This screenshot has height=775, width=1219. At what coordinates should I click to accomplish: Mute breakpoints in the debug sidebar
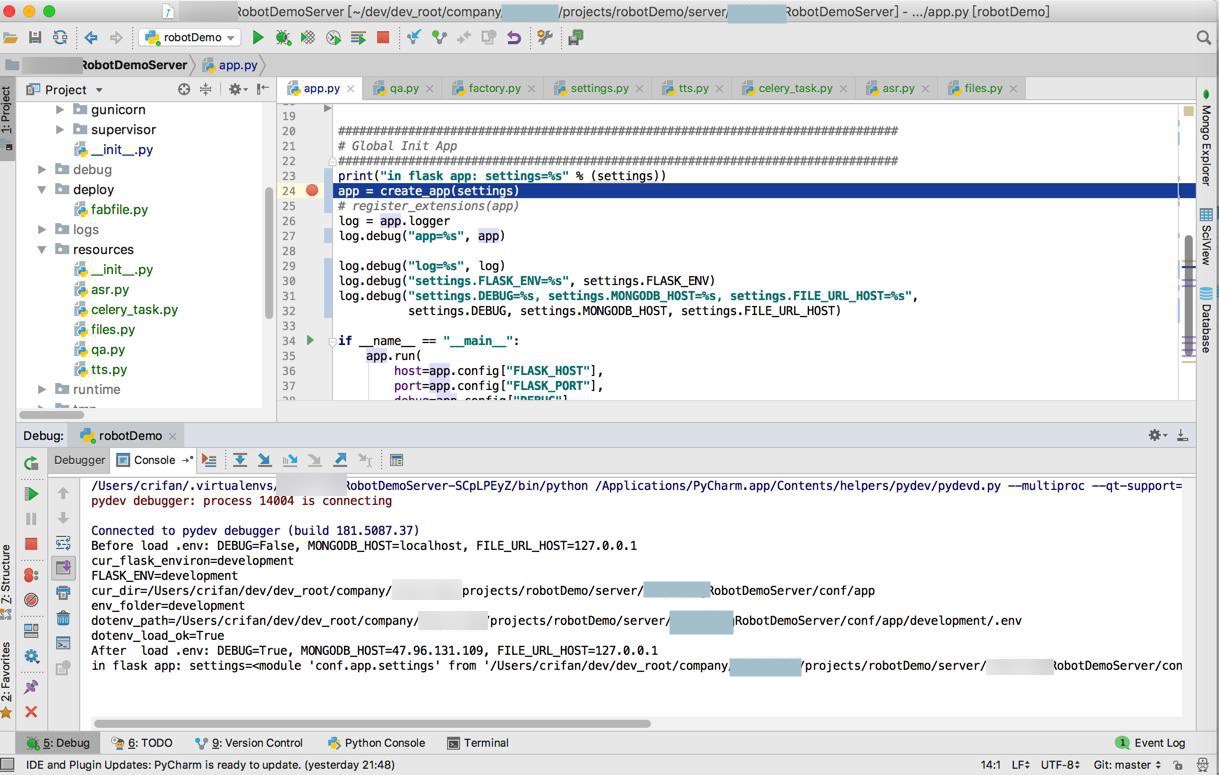(x=31, y=600)
